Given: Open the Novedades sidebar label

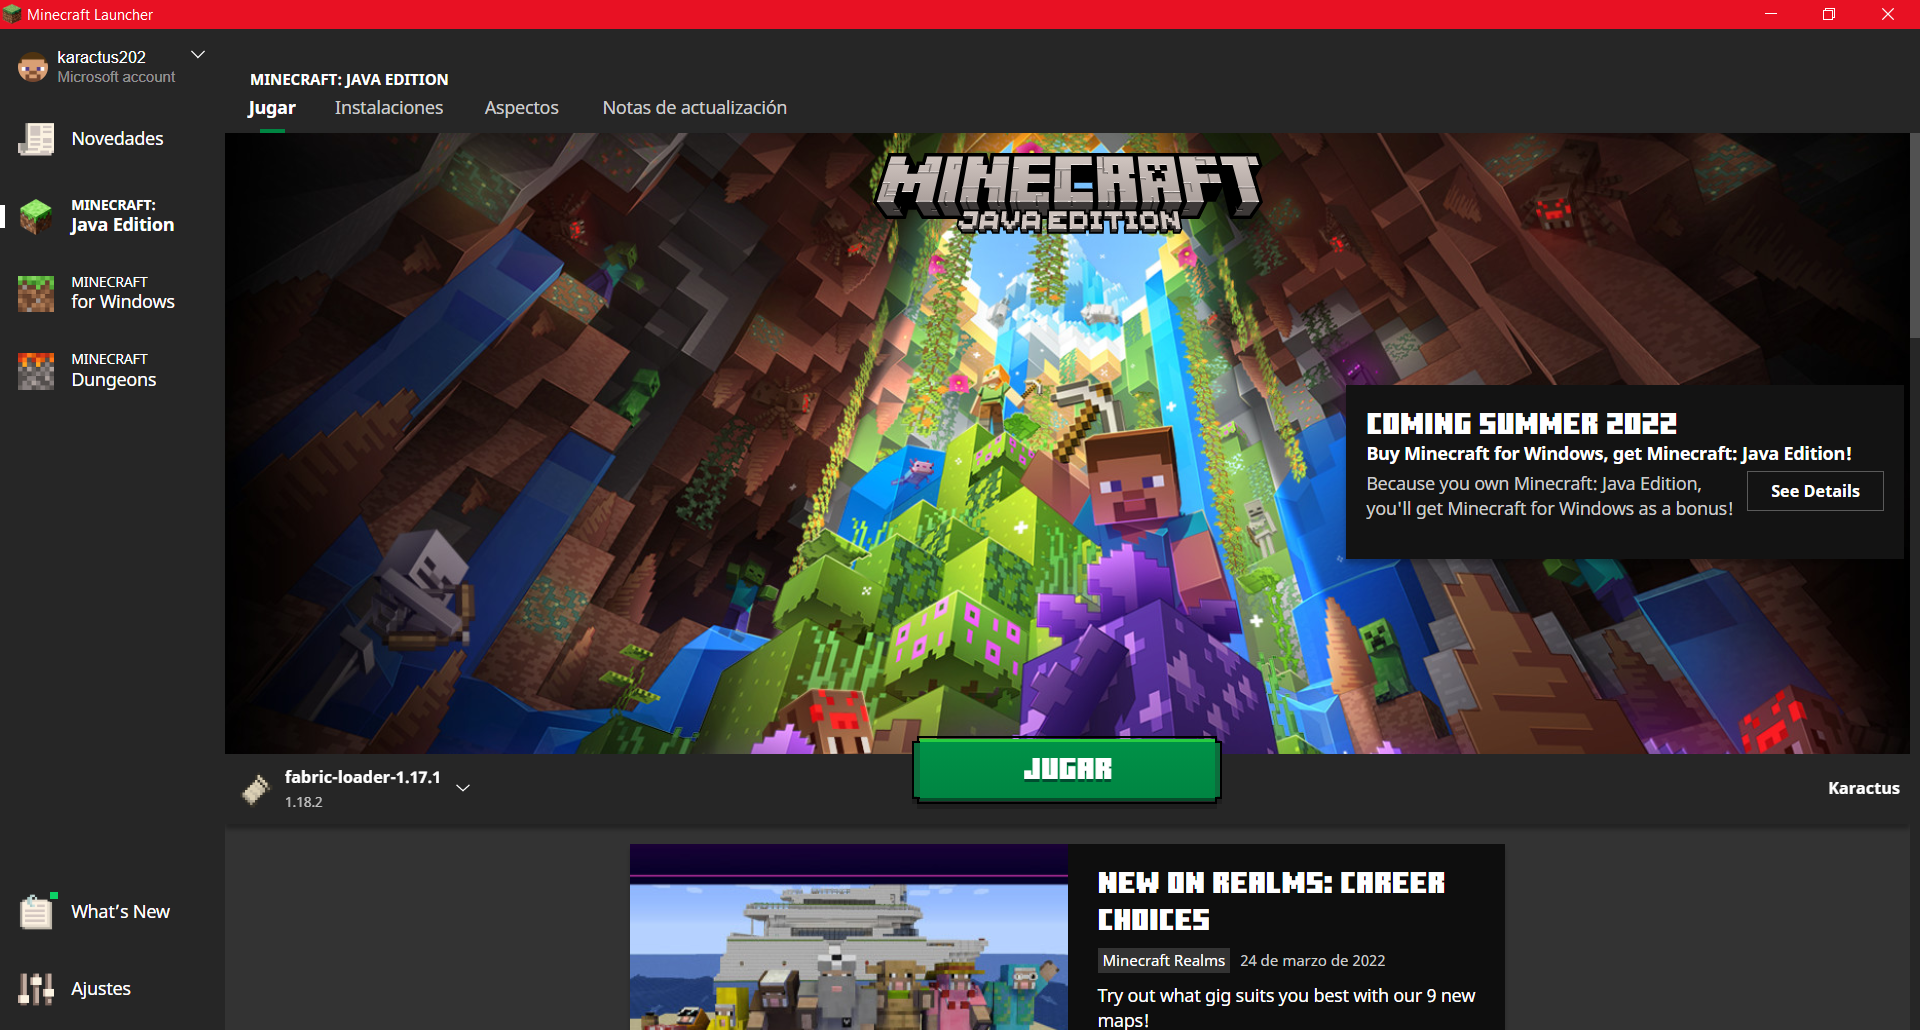Looking at the screenshot, I should (x=117, y=139).
